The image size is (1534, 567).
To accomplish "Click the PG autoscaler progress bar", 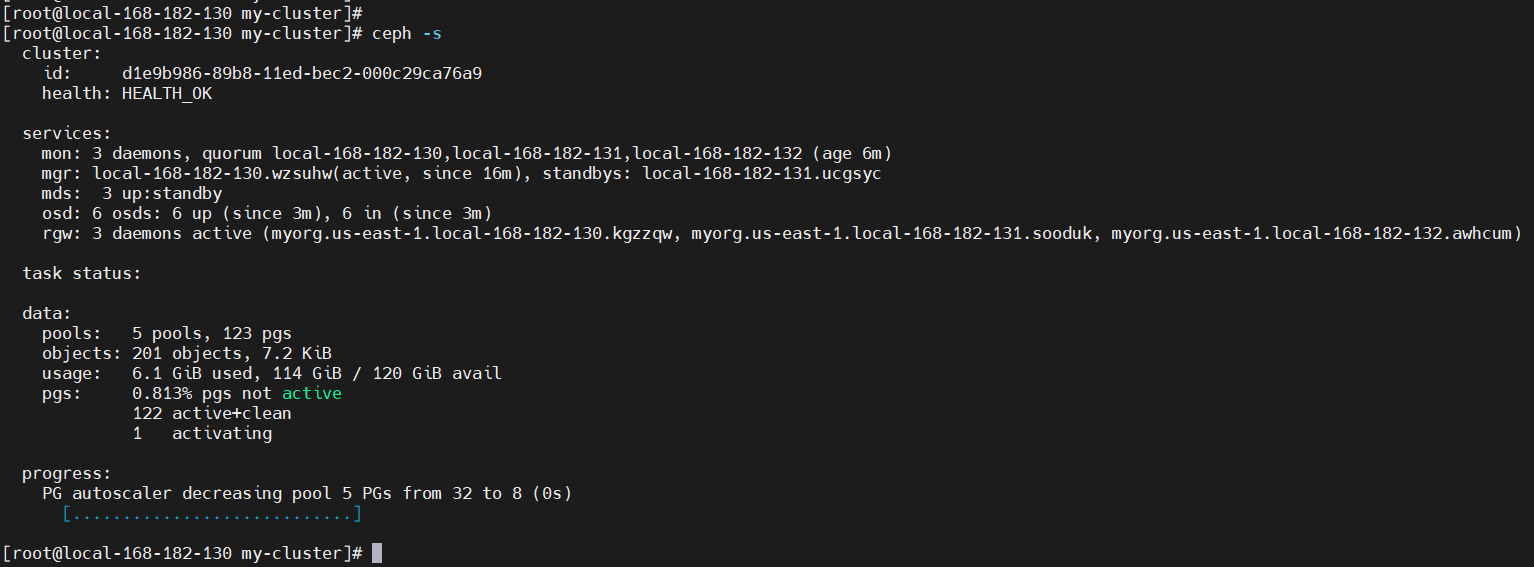I will (x=211, y=514).
